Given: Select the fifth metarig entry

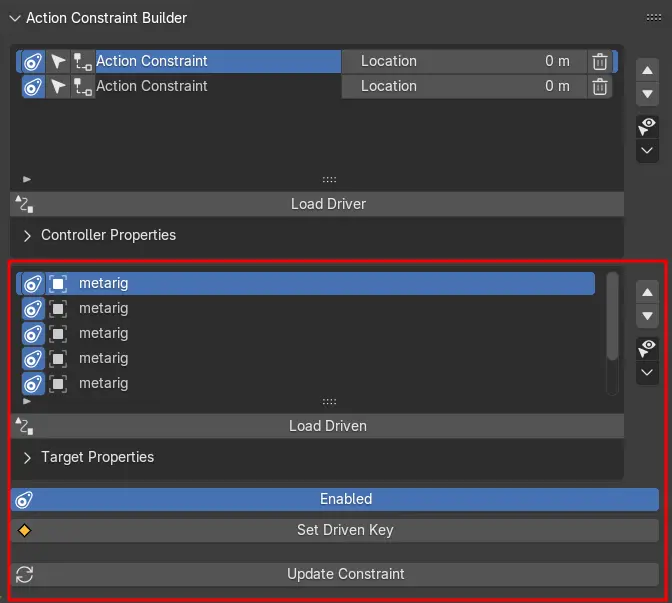Looking at the screenshot, I should click(306, 383).
